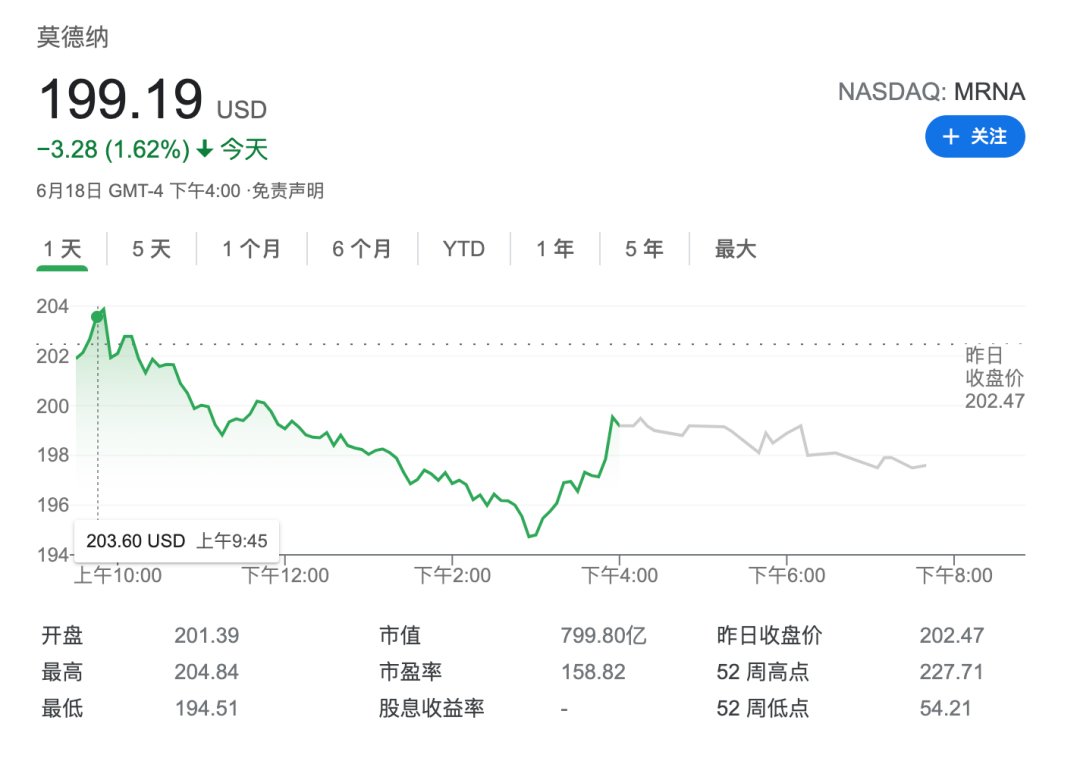Select the 1 天 tab

coord(62,249)
